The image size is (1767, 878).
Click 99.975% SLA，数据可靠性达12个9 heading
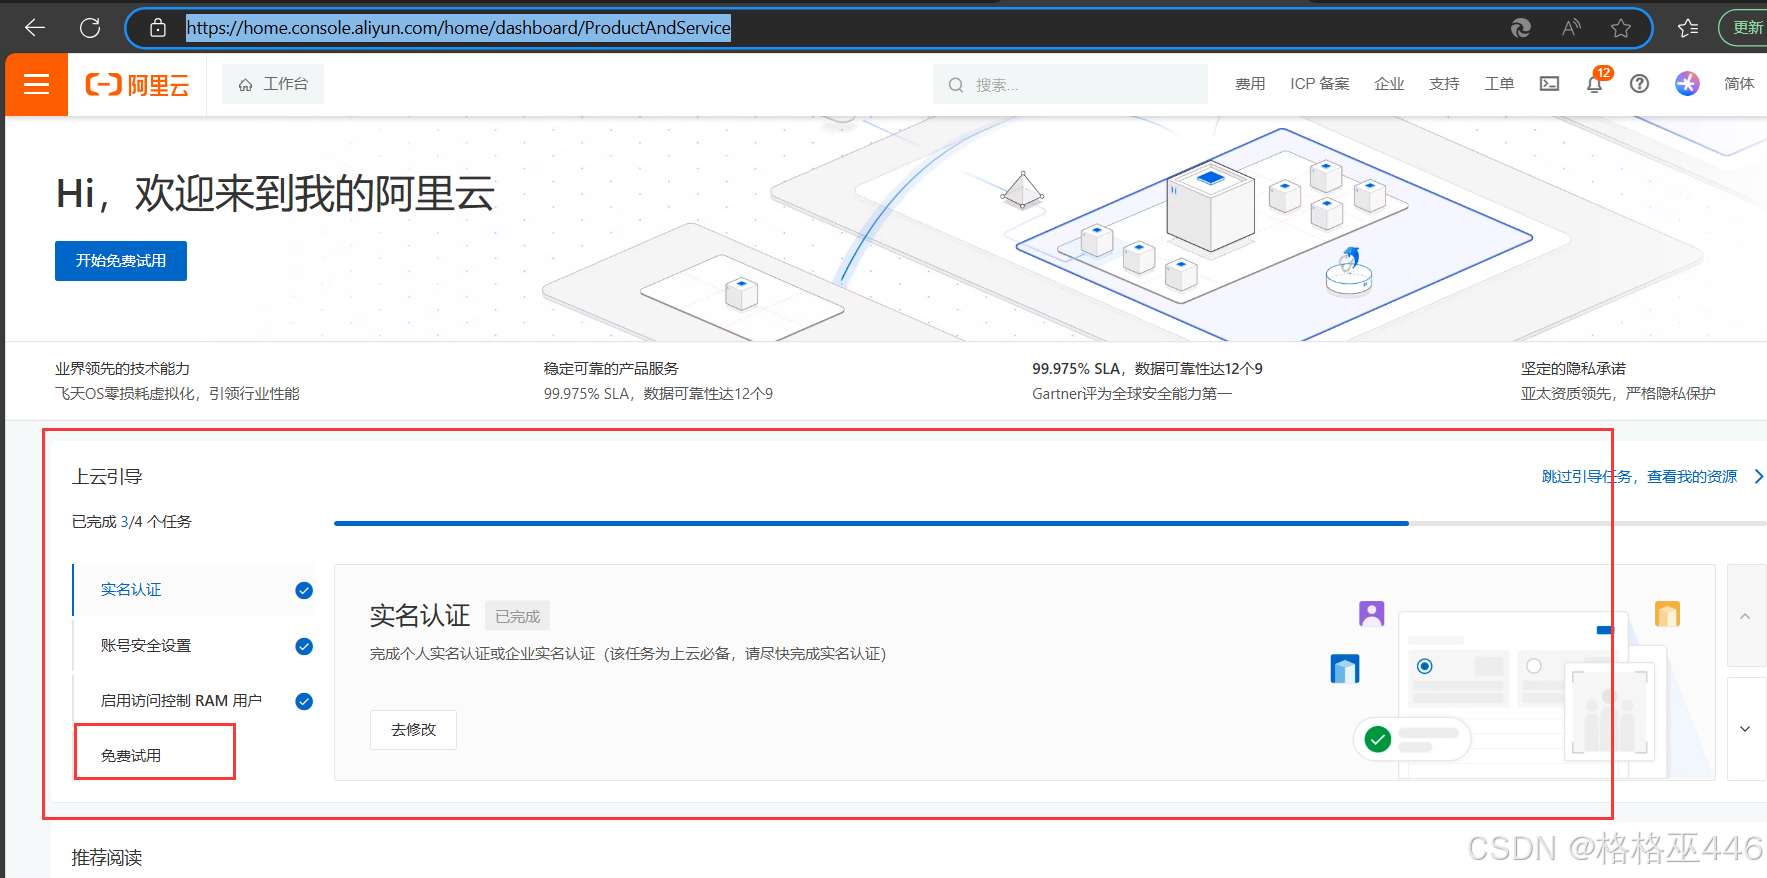pos(1147,369)
